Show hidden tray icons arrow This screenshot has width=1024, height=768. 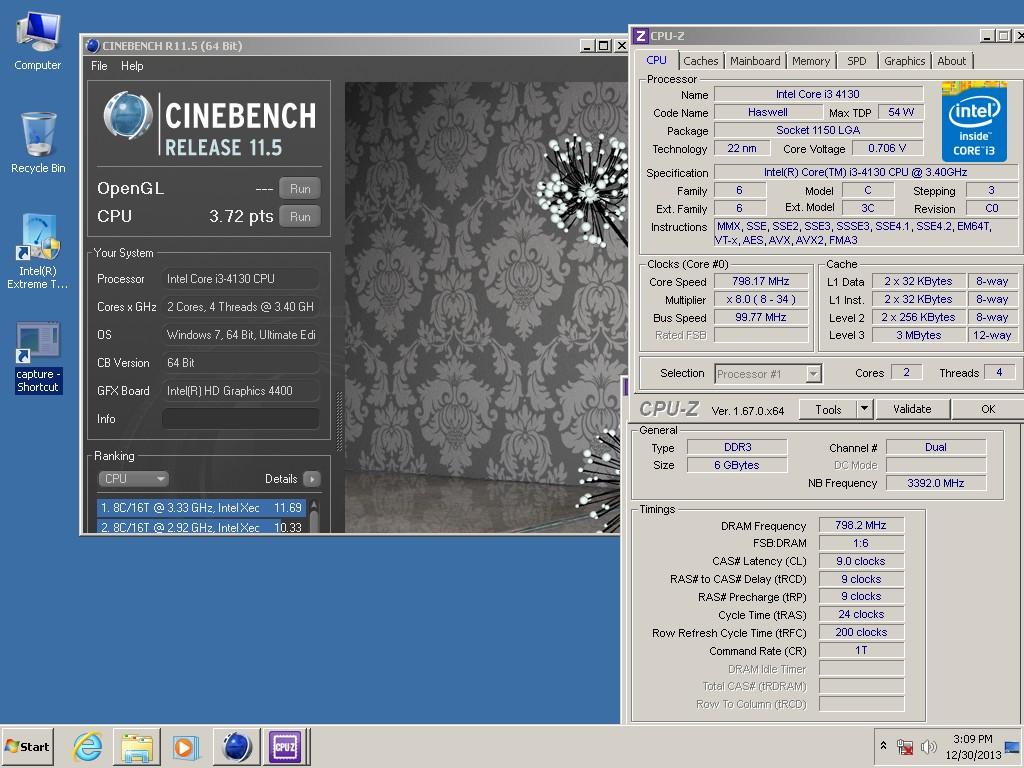click(883, 745)
